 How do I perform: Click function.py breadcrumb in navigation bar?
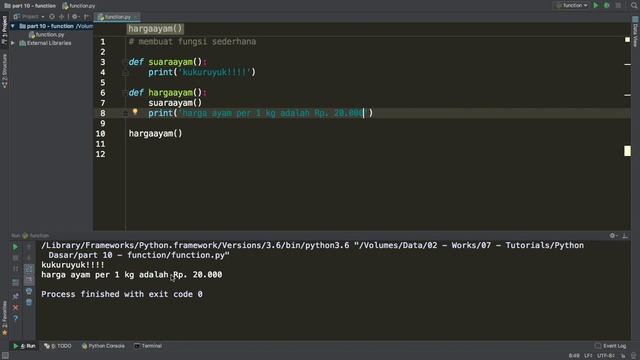(79, 6)
